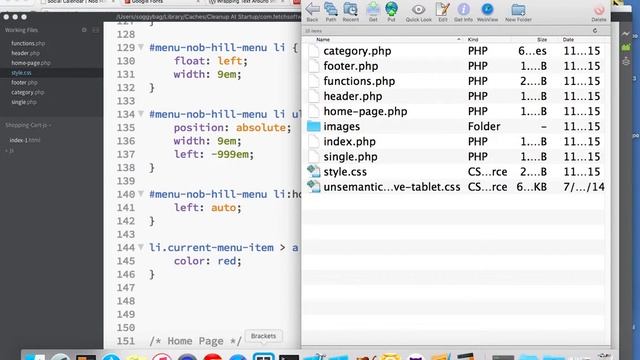This screenshot has height=360, width=640.
Task: Click the Working Files gear icon
Action: (84, 30)
